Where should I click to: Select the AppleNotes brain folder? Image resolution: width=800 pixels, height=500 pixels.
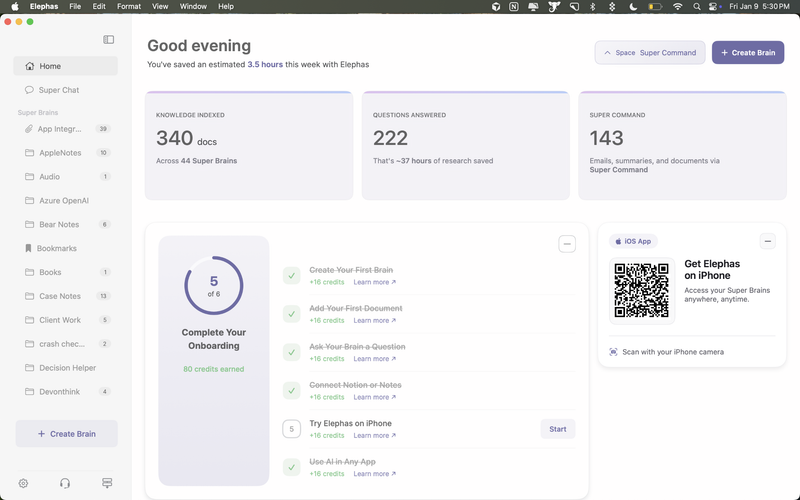tap(65, 153)
